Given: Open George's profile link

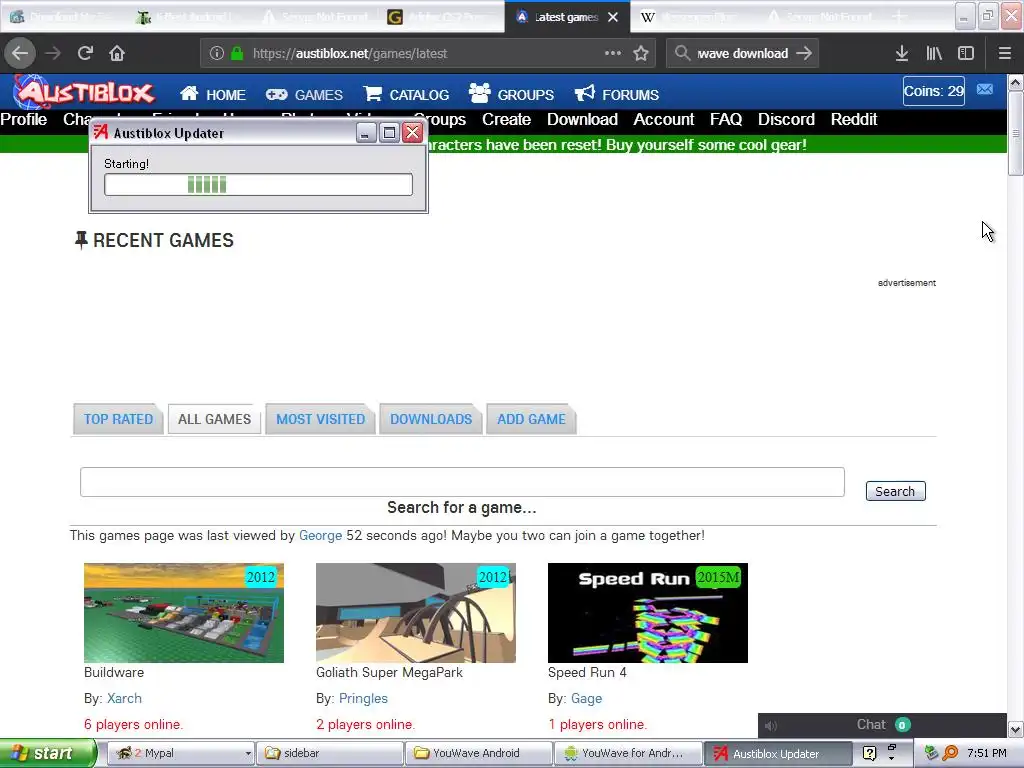Looking at the screenshot, I should 320,536.
